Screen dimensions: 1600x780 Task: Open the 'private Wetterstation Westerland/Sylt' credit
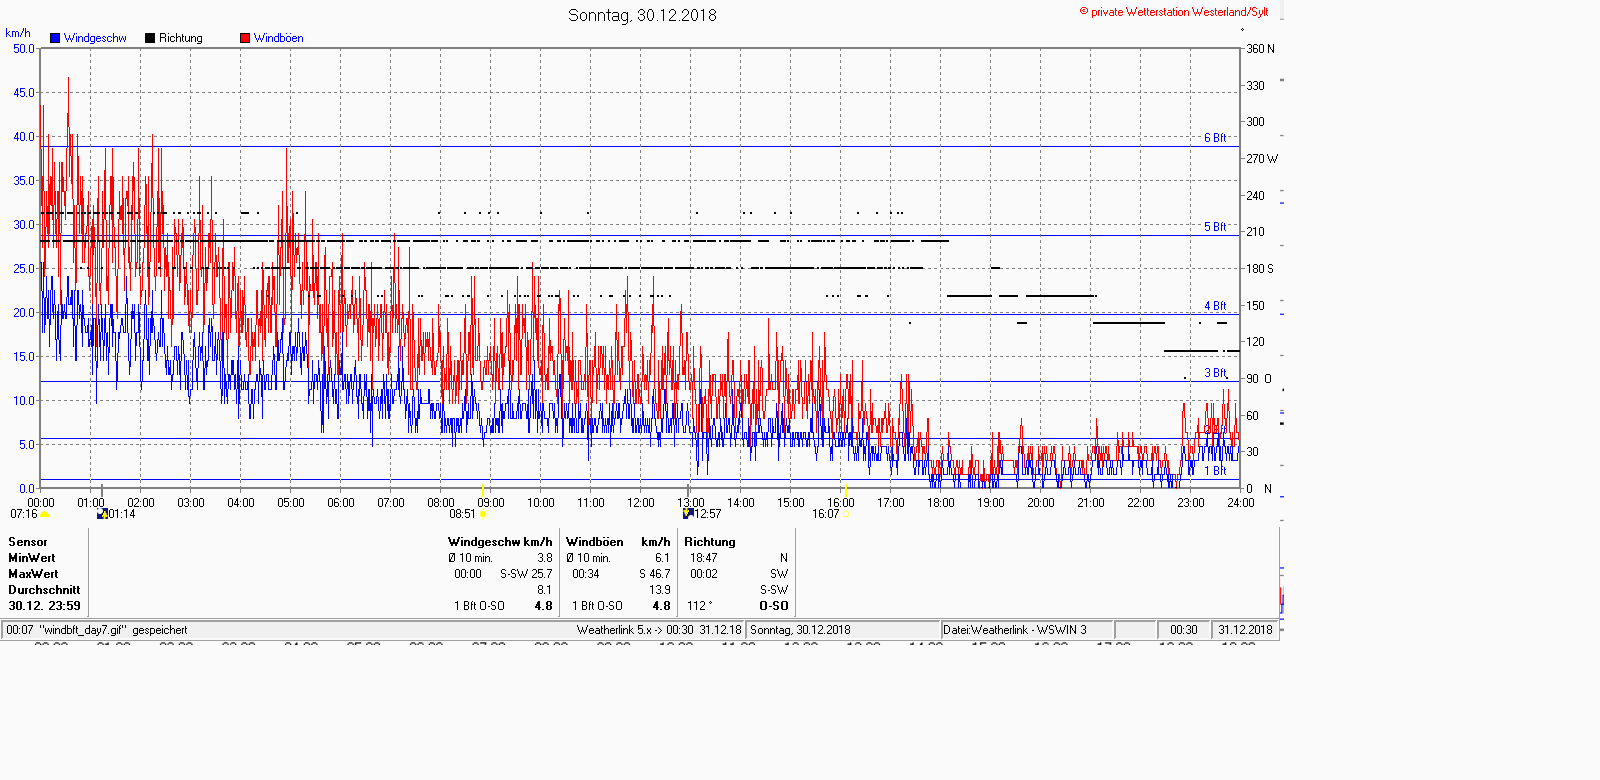point(1179,12)
